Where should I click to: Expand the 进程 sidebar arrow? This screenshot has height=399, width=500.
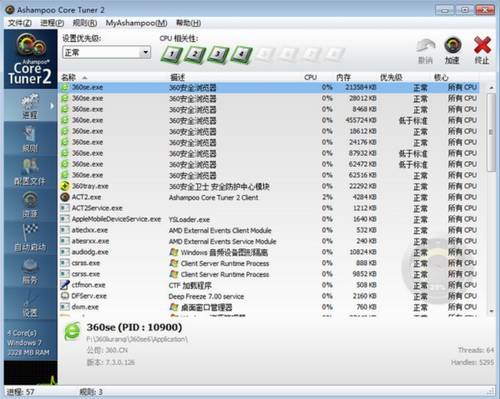tap(52, 106)
